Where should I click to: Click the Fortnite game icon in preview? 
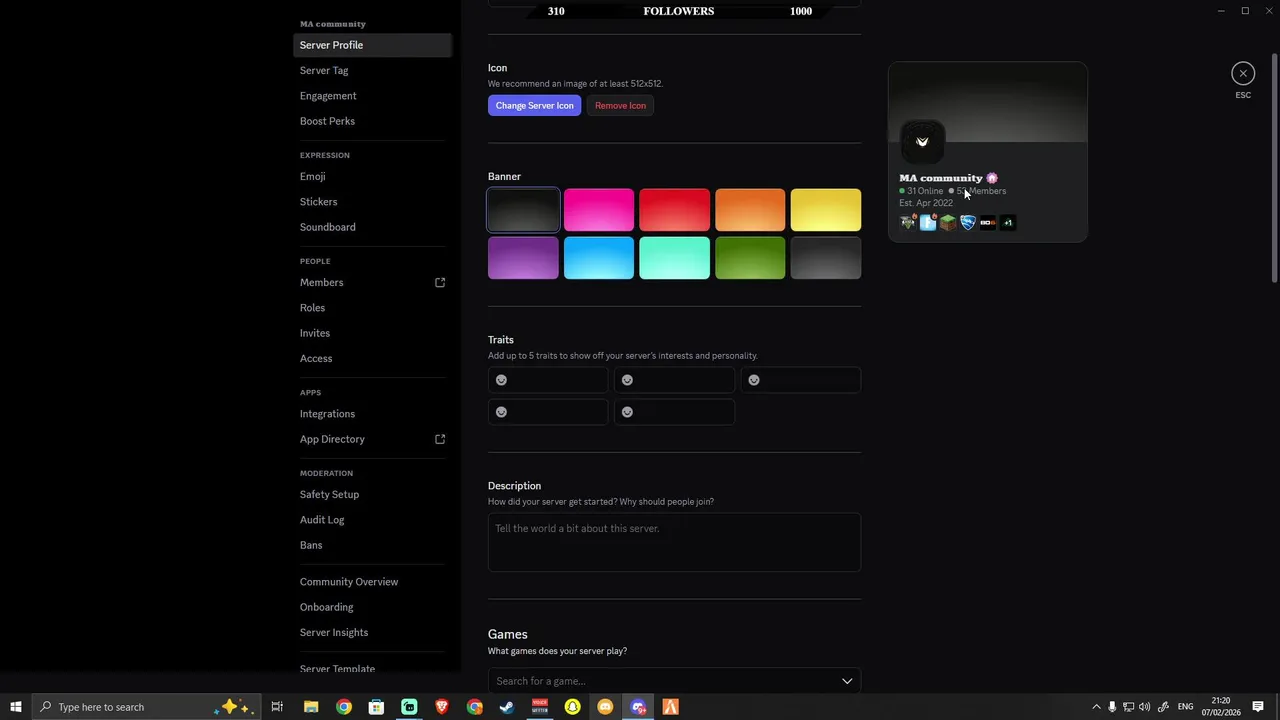[x=928, y=222]
